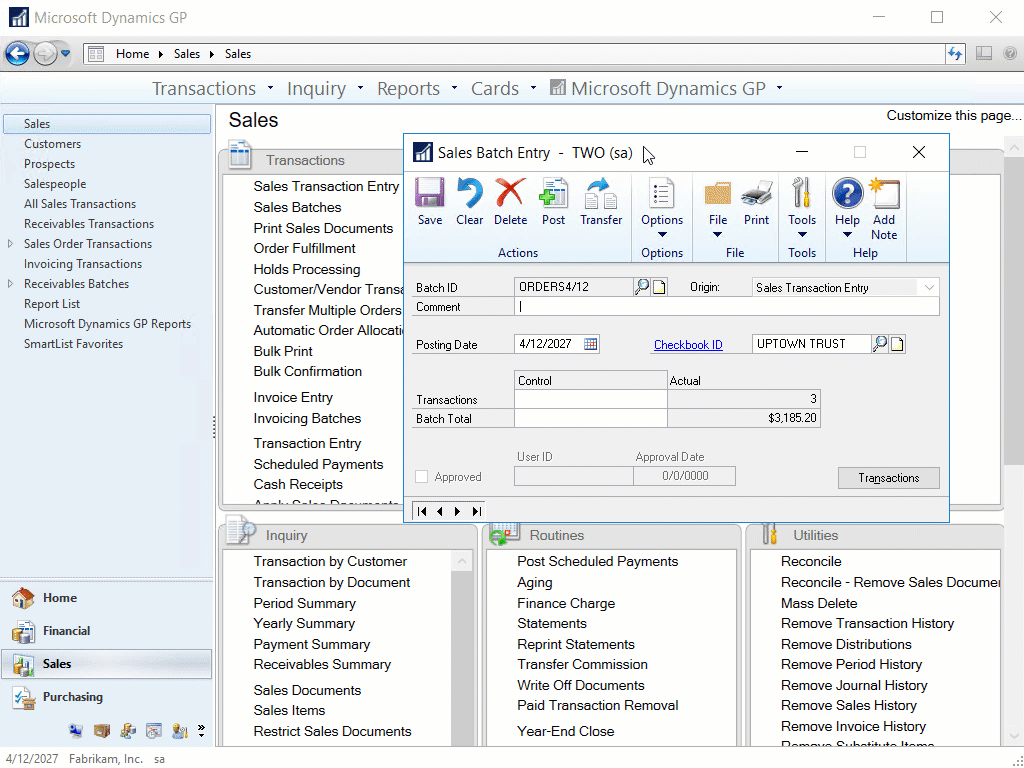Click the Batch ID field
Viewport: 1024px width, 768px height.
573,287
